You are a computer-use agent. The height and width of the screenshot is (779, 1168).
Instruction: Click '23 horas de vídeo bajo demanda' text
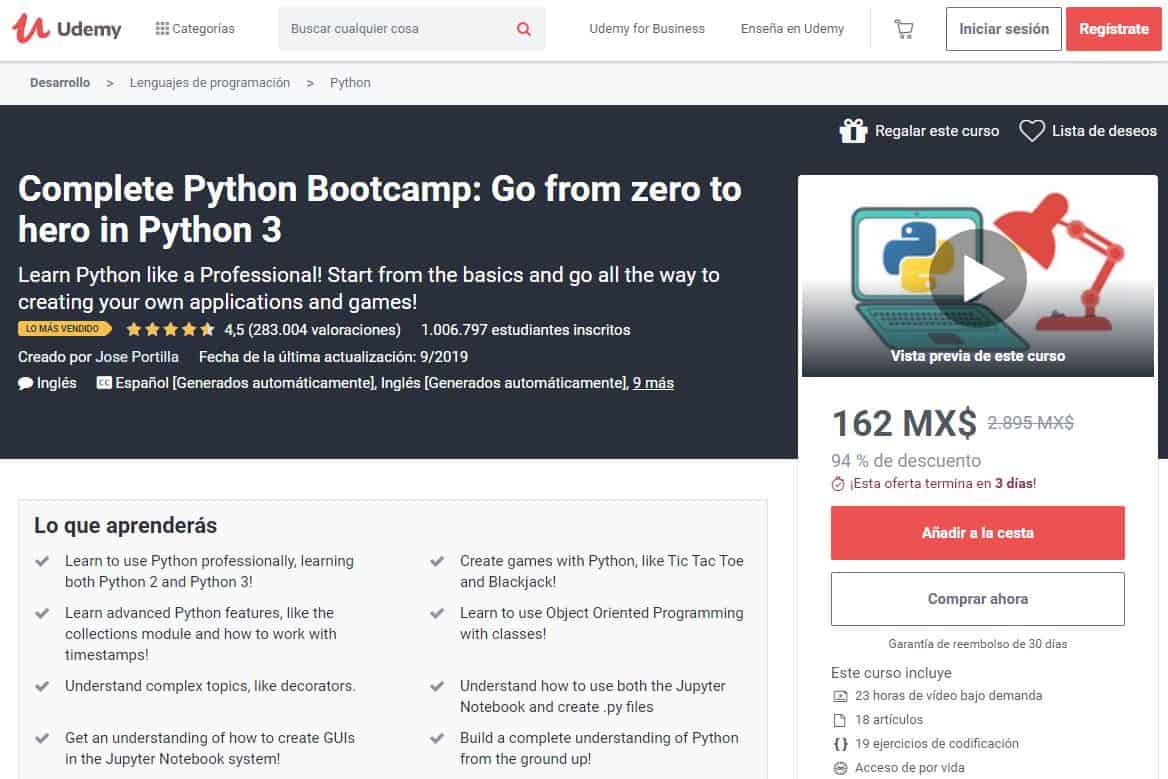(x=948, y=696)
